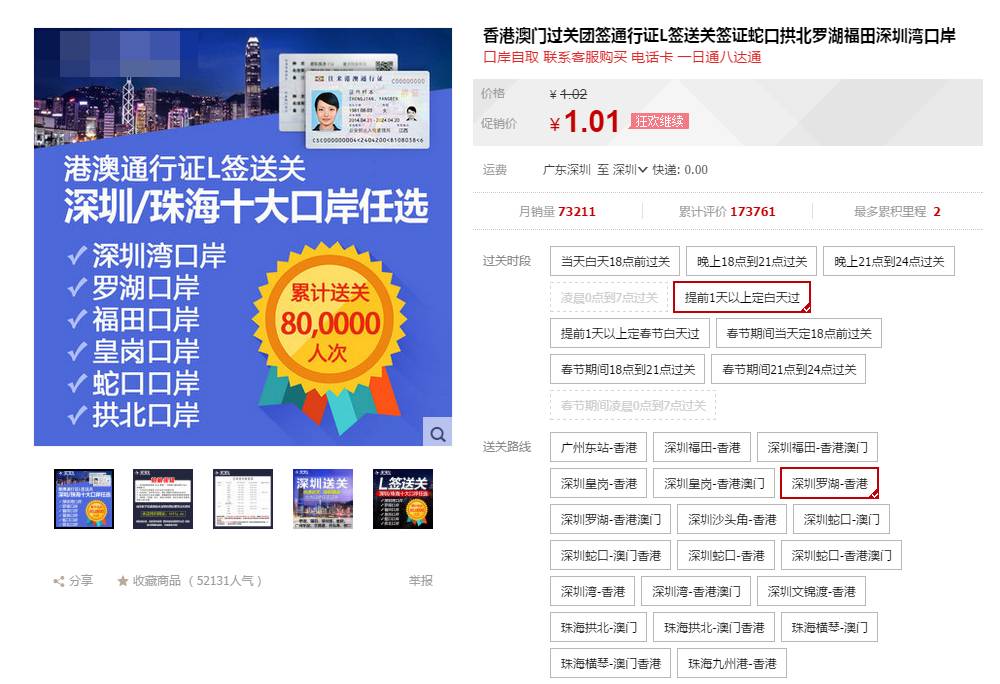This screenshot has height=684, width=1000.
Task: Select 珠海拱北-澳门 route option
Action: coord(599,628)
